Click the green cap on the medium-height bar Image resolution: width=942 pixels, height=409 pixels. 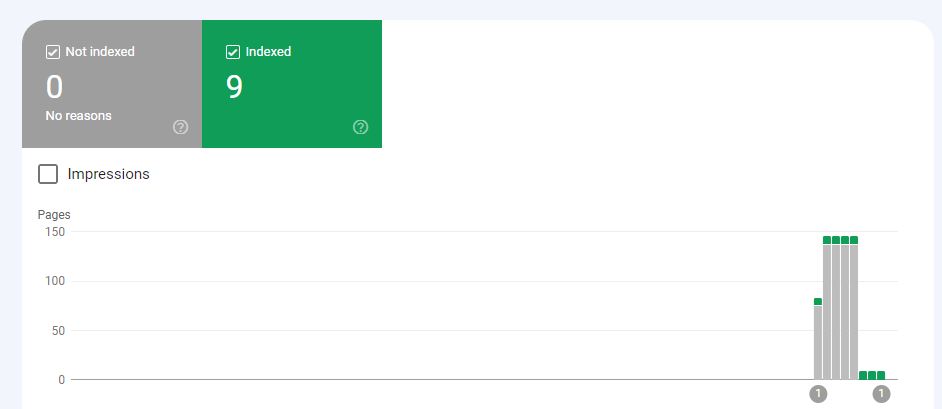point(818,301)
